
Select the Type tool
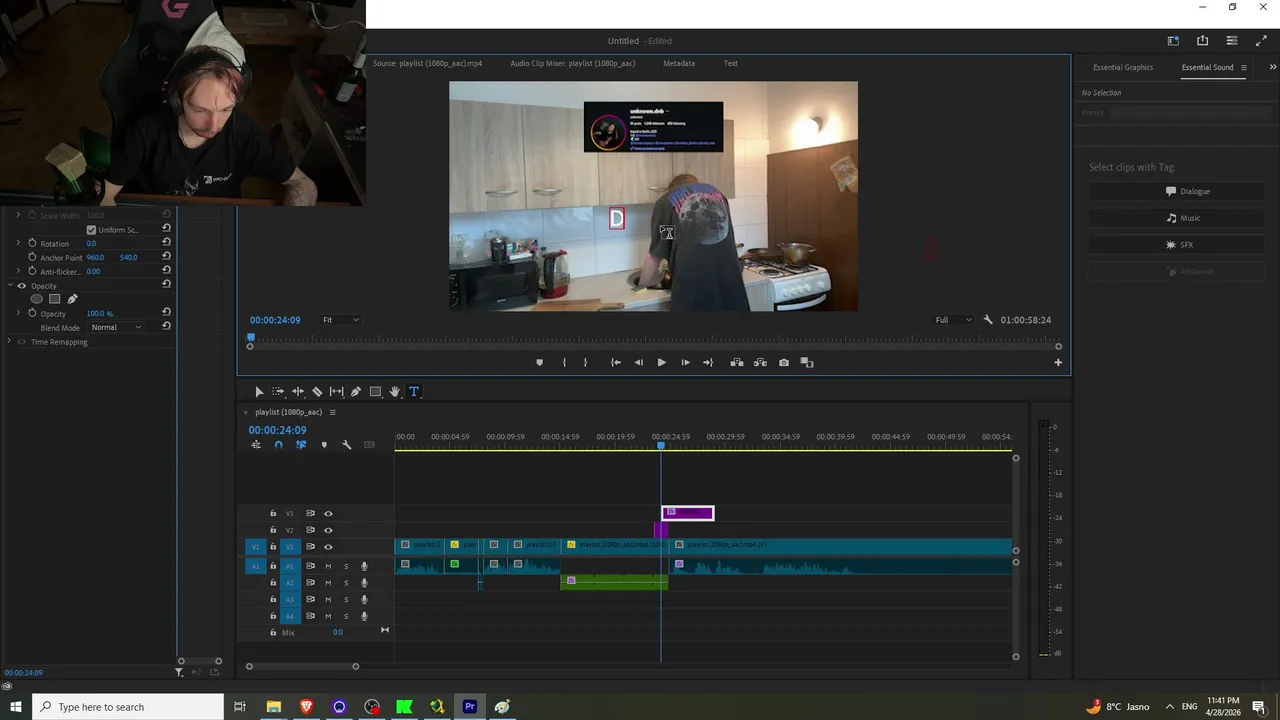tap(414, 392)
